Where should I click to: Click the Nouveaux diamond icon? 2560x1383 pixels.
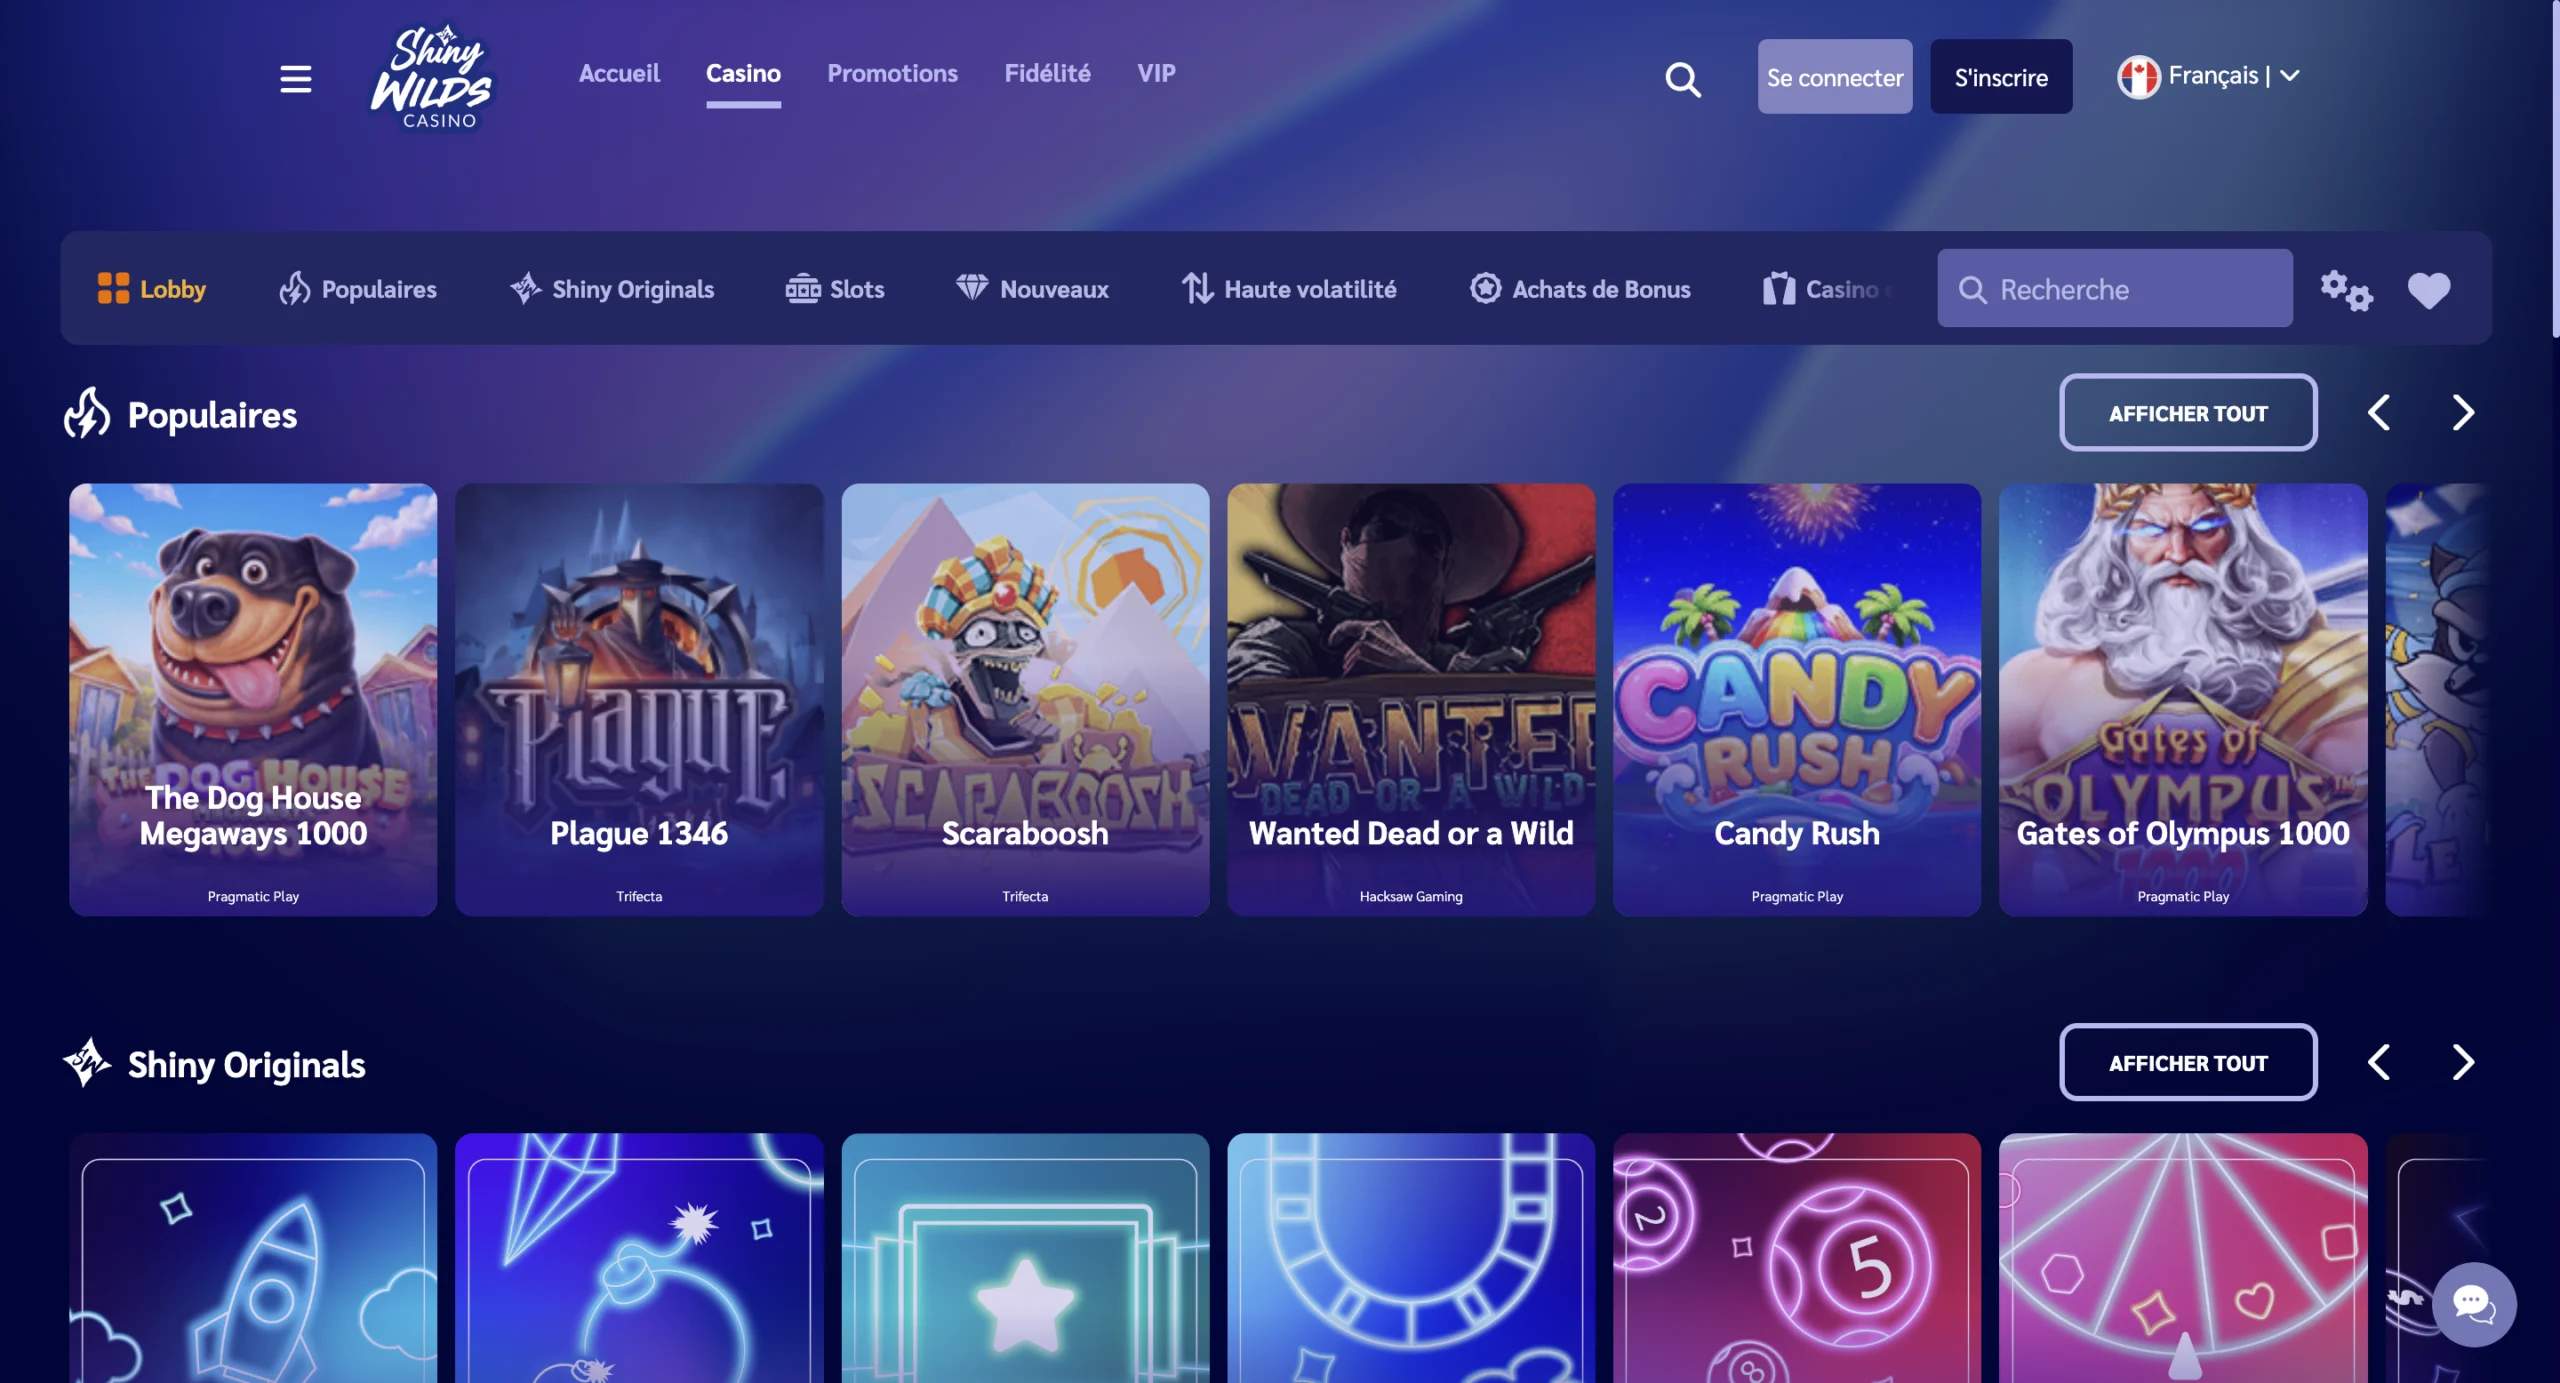tap(971, 287)
